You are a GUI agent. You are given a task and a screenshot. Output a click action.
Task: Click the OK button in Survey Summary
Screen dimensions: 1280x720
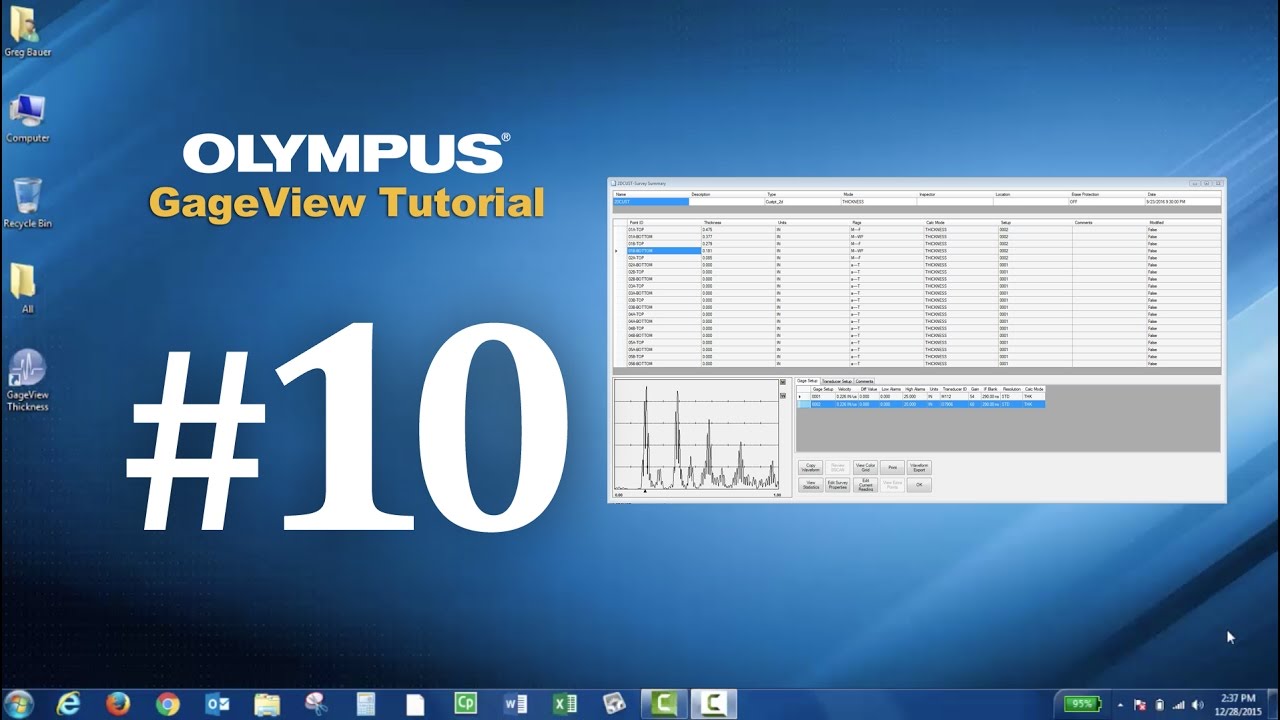(919, 485)
